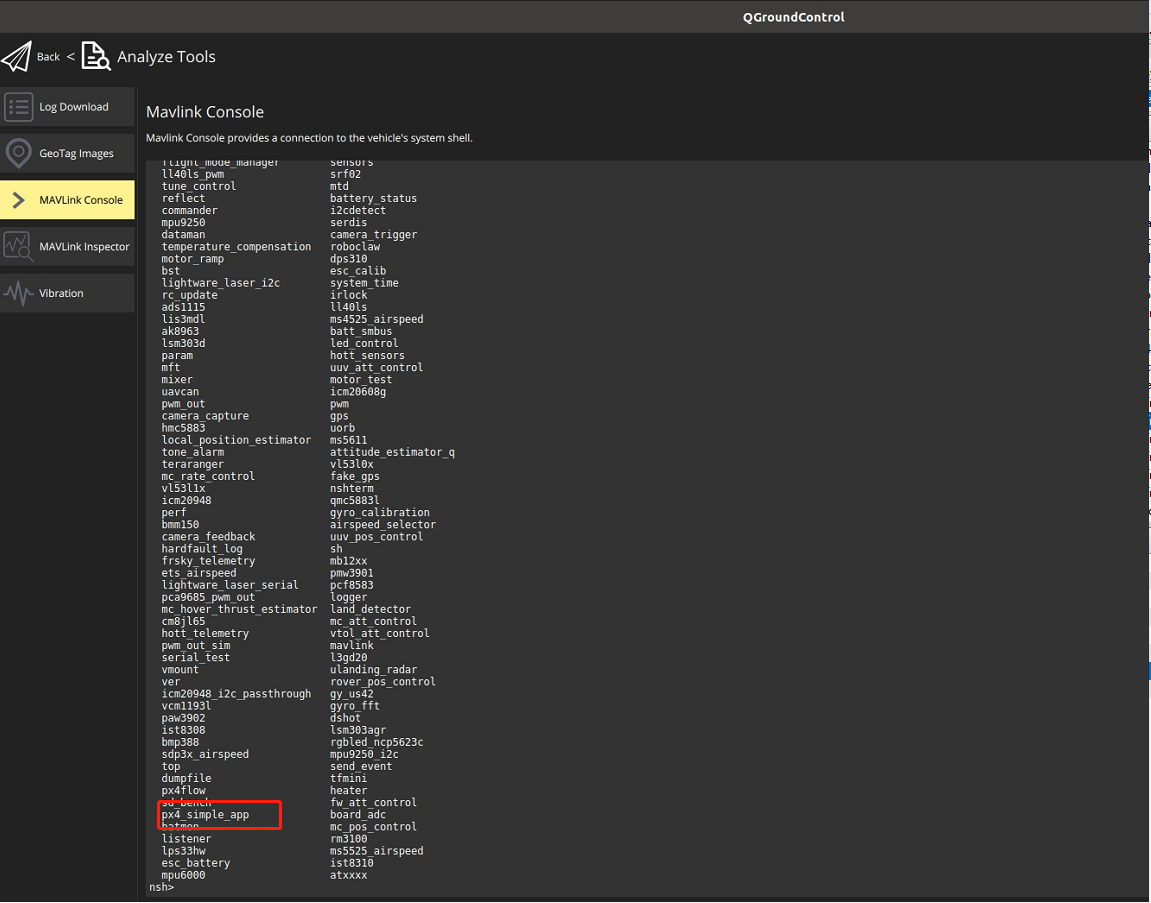Click the tone_alarm entry

coord(193,452)
